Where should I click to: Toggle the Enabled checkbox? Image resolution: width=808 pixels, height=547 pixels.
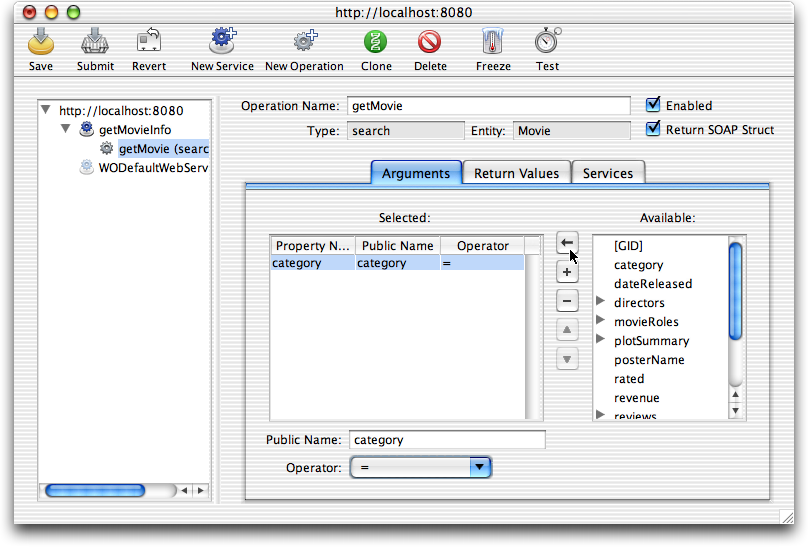pyautogui.click(x=653, y=105)
